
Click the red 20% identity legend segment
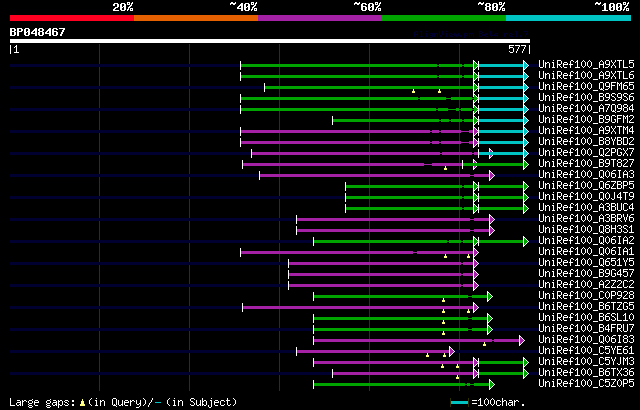(72, 18)
